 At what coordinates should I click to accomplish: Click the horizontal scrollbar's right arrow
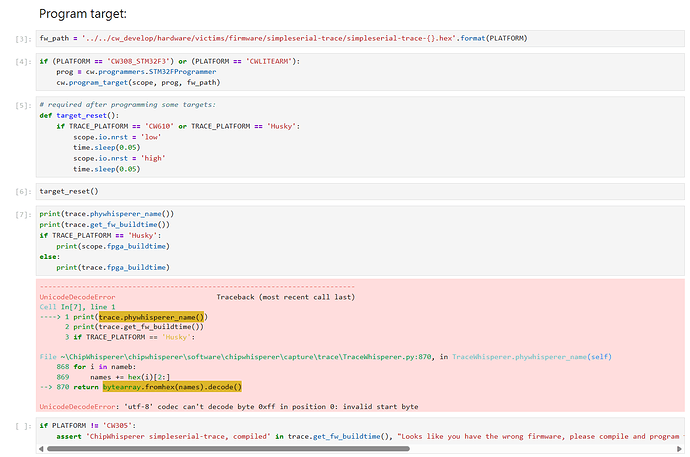click(x=678, y=448)
